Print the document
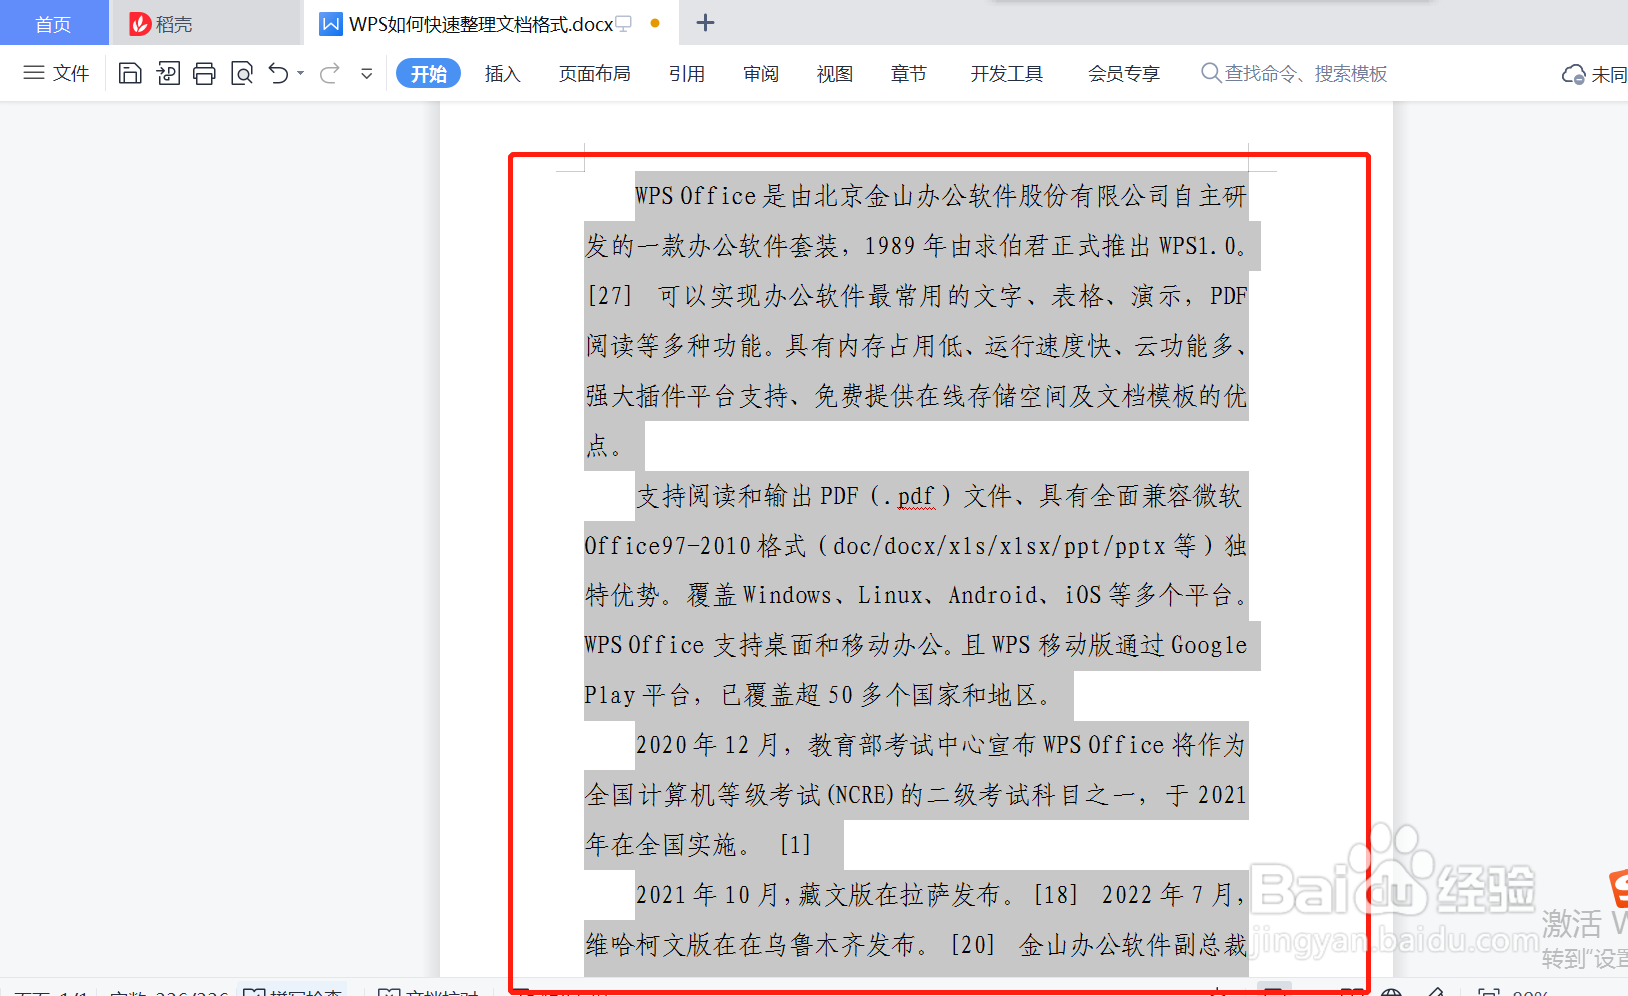The image size is (1628, 996). click(x=204, y=73)
